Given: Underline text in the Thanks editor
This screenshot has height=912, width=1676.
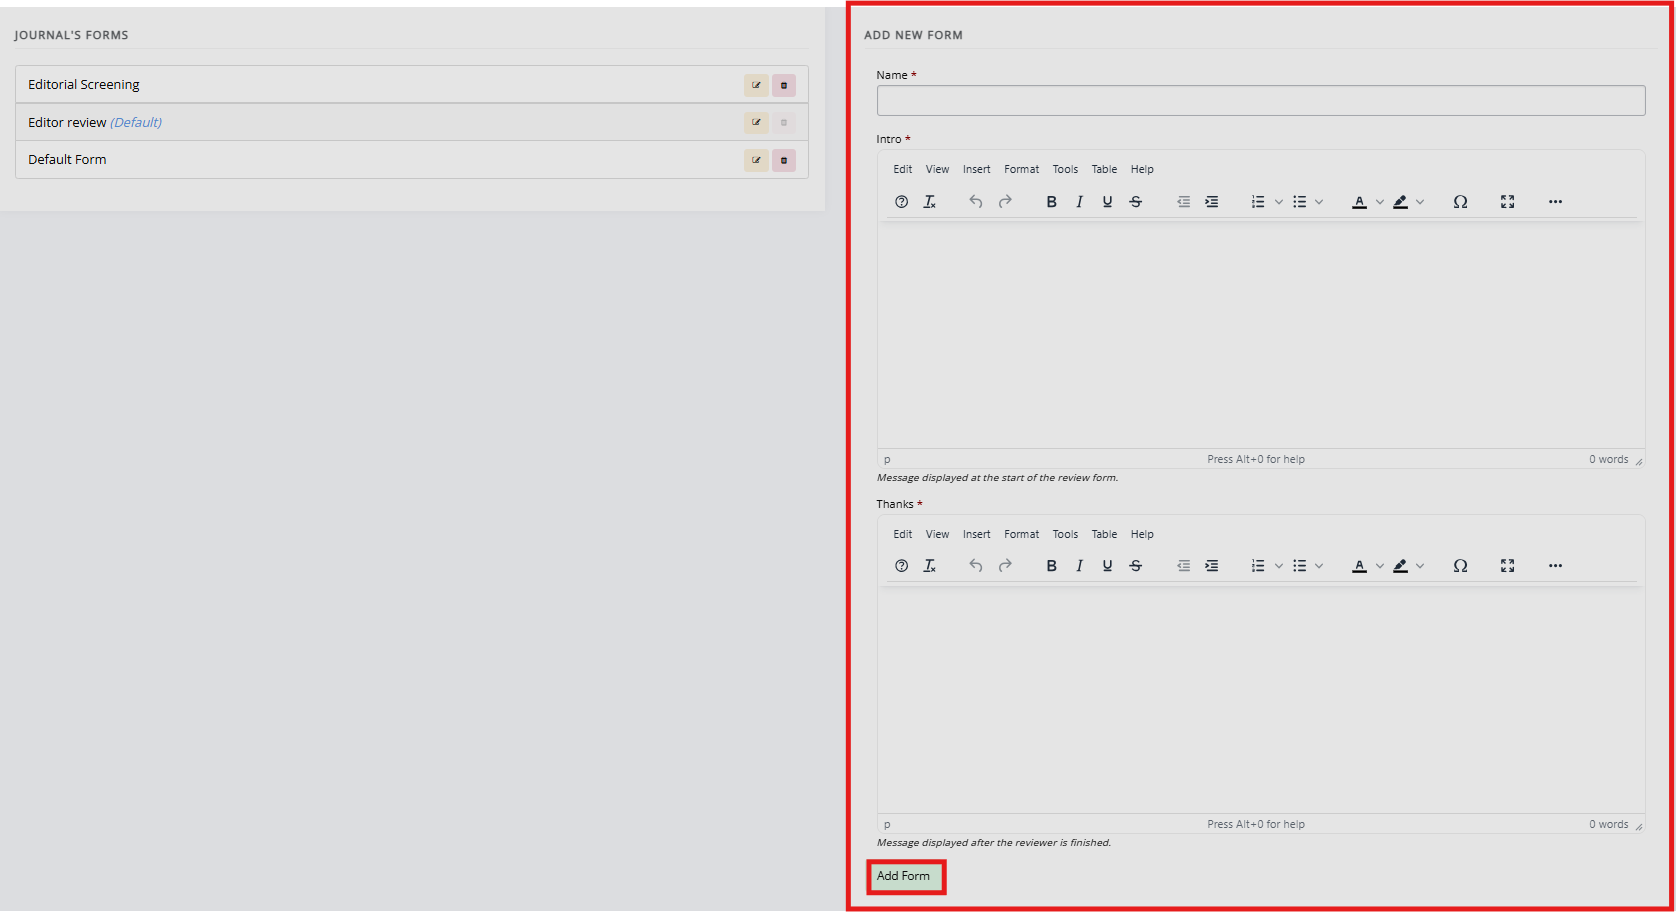Looking at the screenshot, I should tap(1107, 566).
